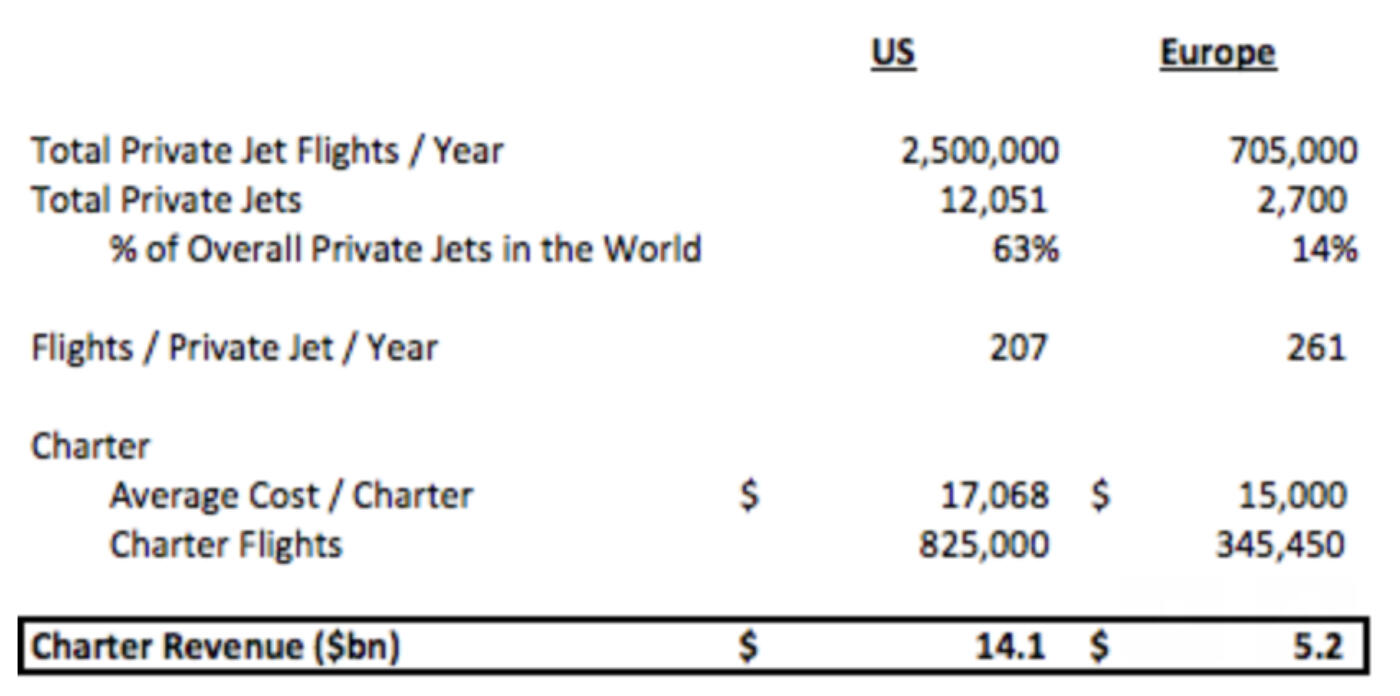Select the Total Private Jet Flights / Year label
This screenshot has height=696, width=1400.
point(267,151)
